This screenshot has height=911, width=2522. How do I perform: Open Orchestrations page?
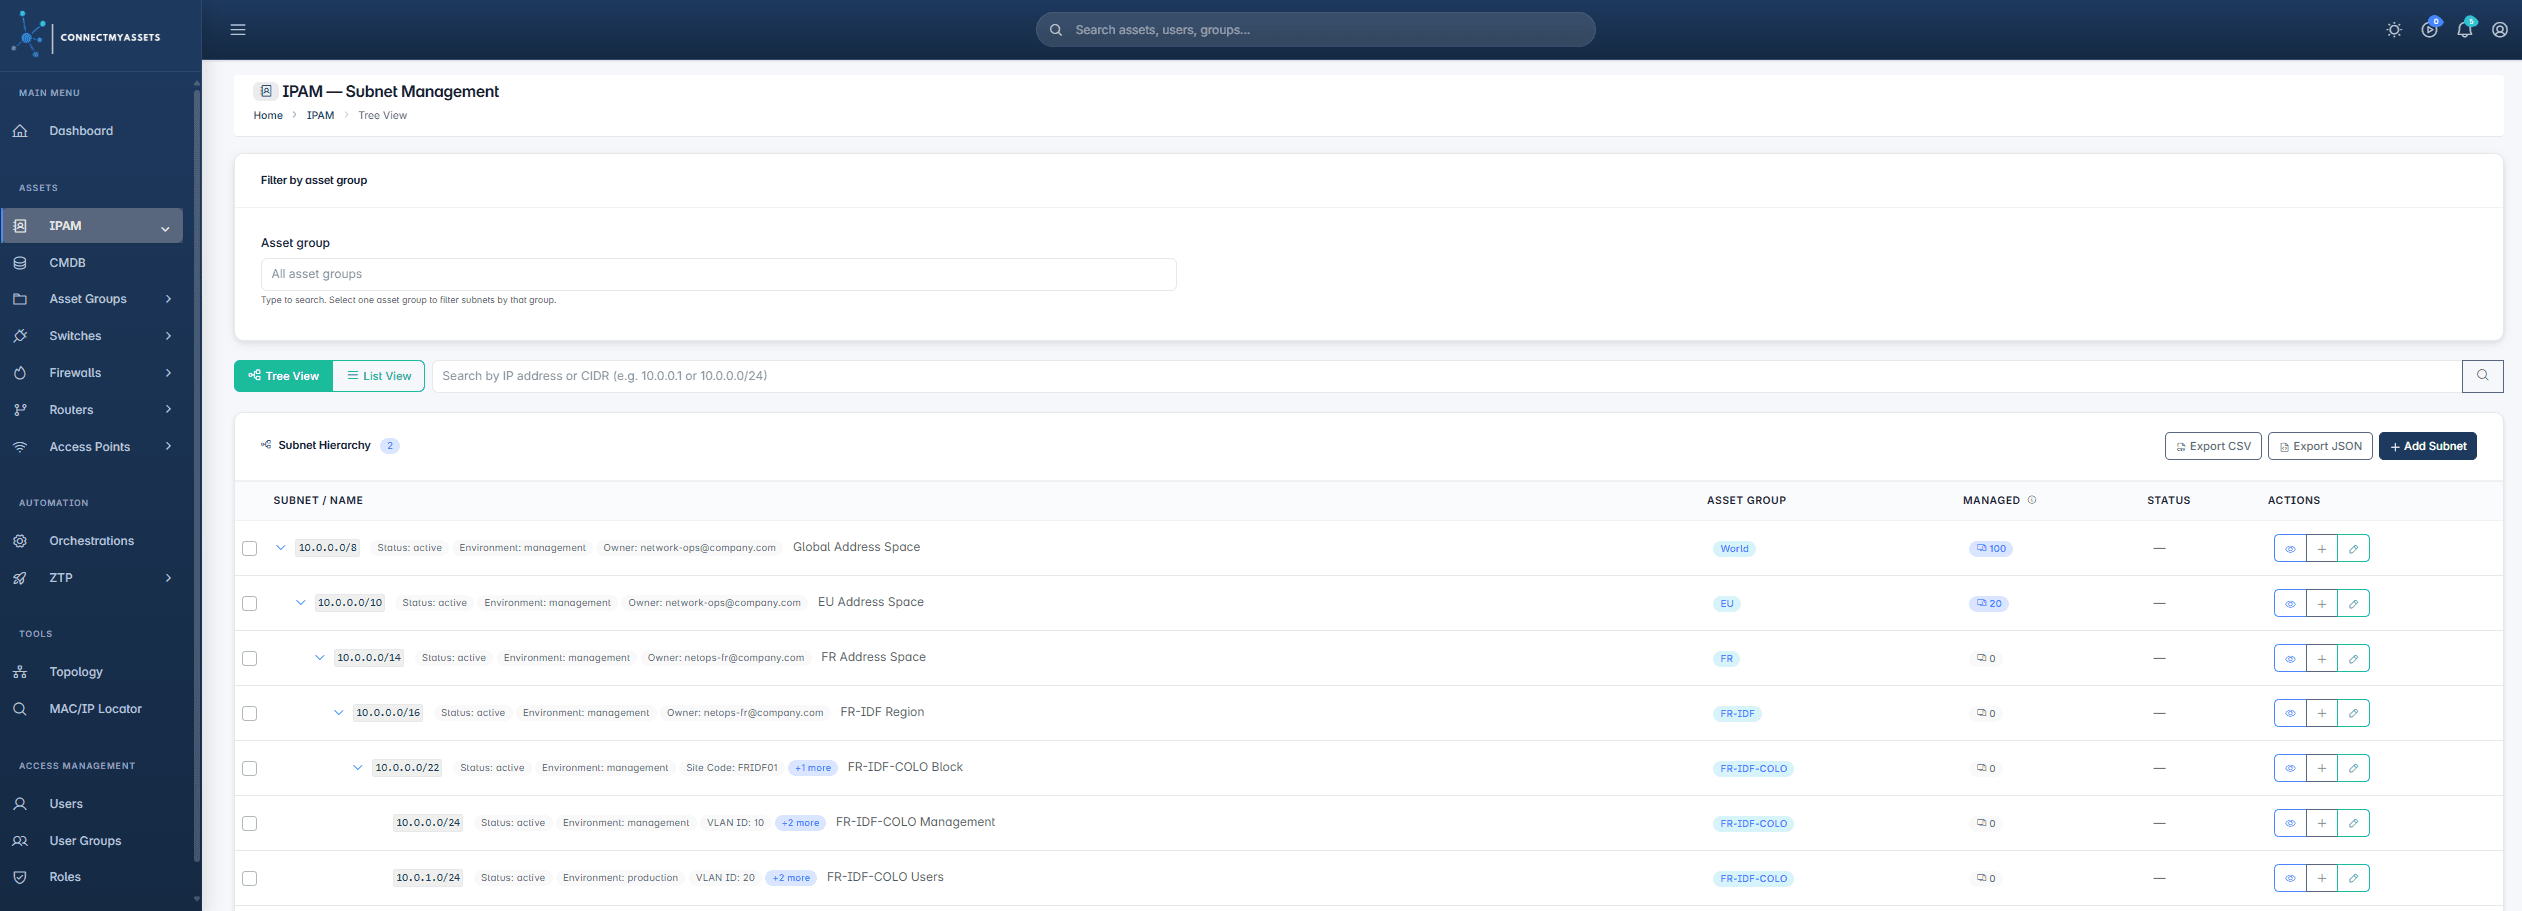(x=92, y=541)
